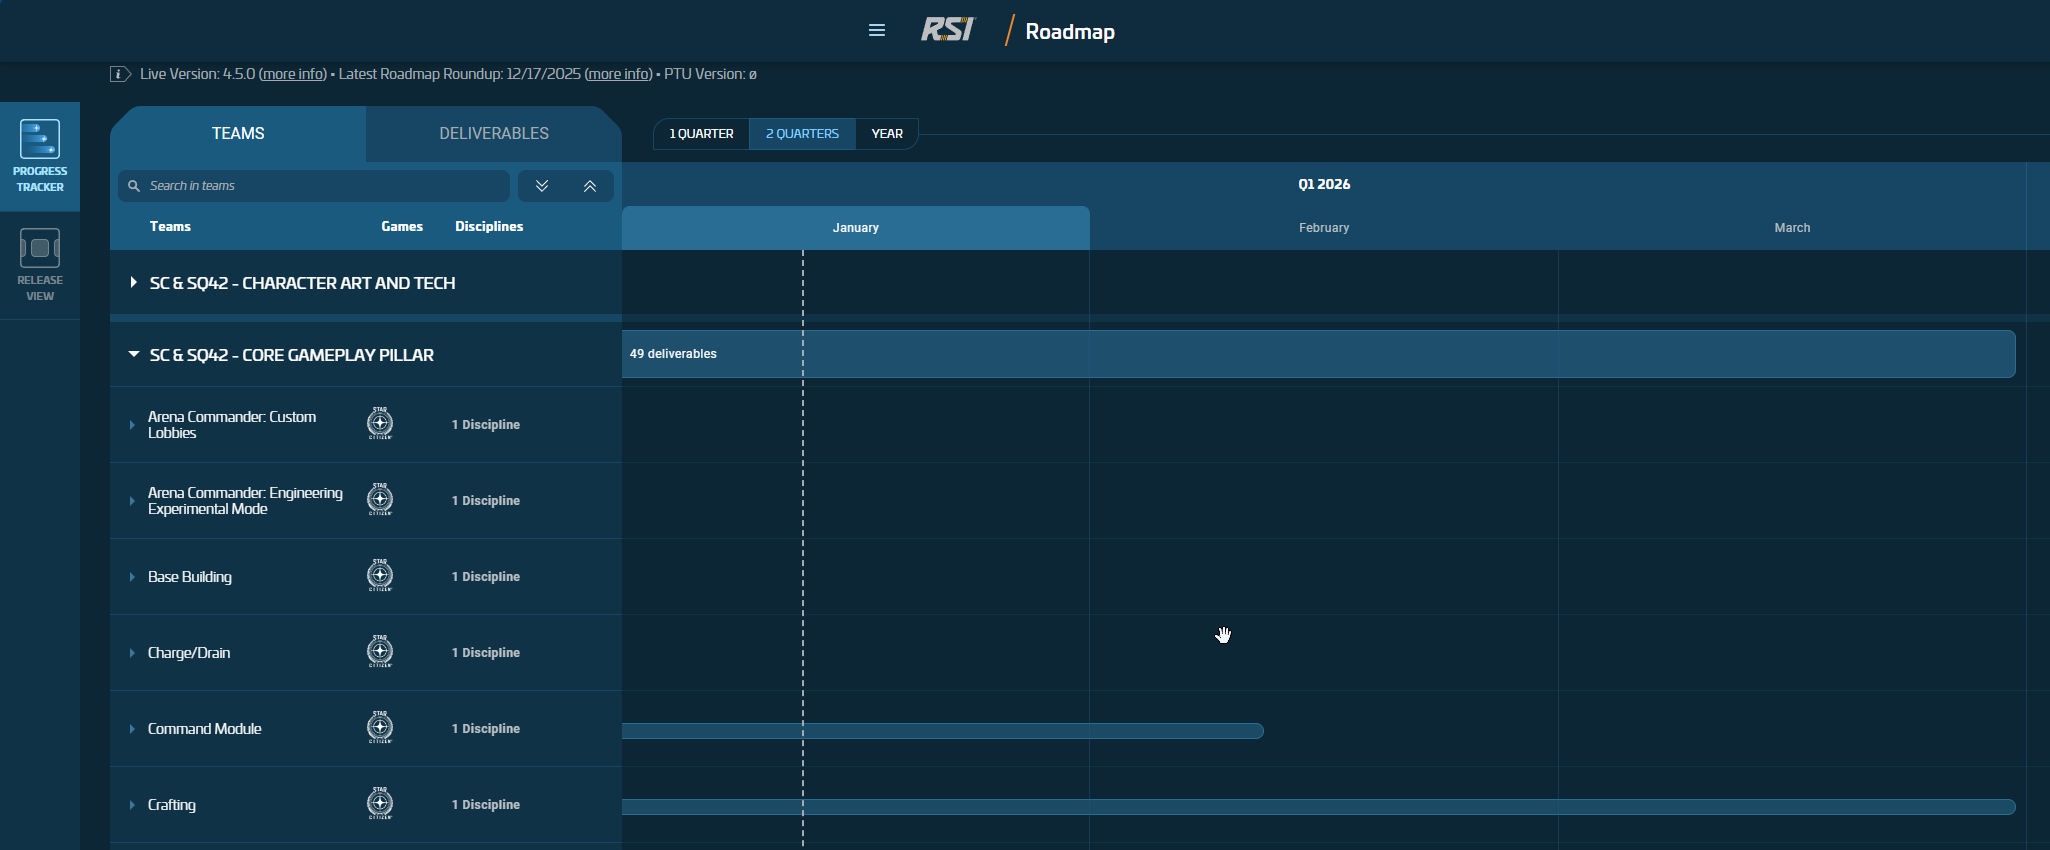2050x850 pixels.
Task: Collapse SC & SQ42 Core Gameplay Pillar group
Action: 133,355
